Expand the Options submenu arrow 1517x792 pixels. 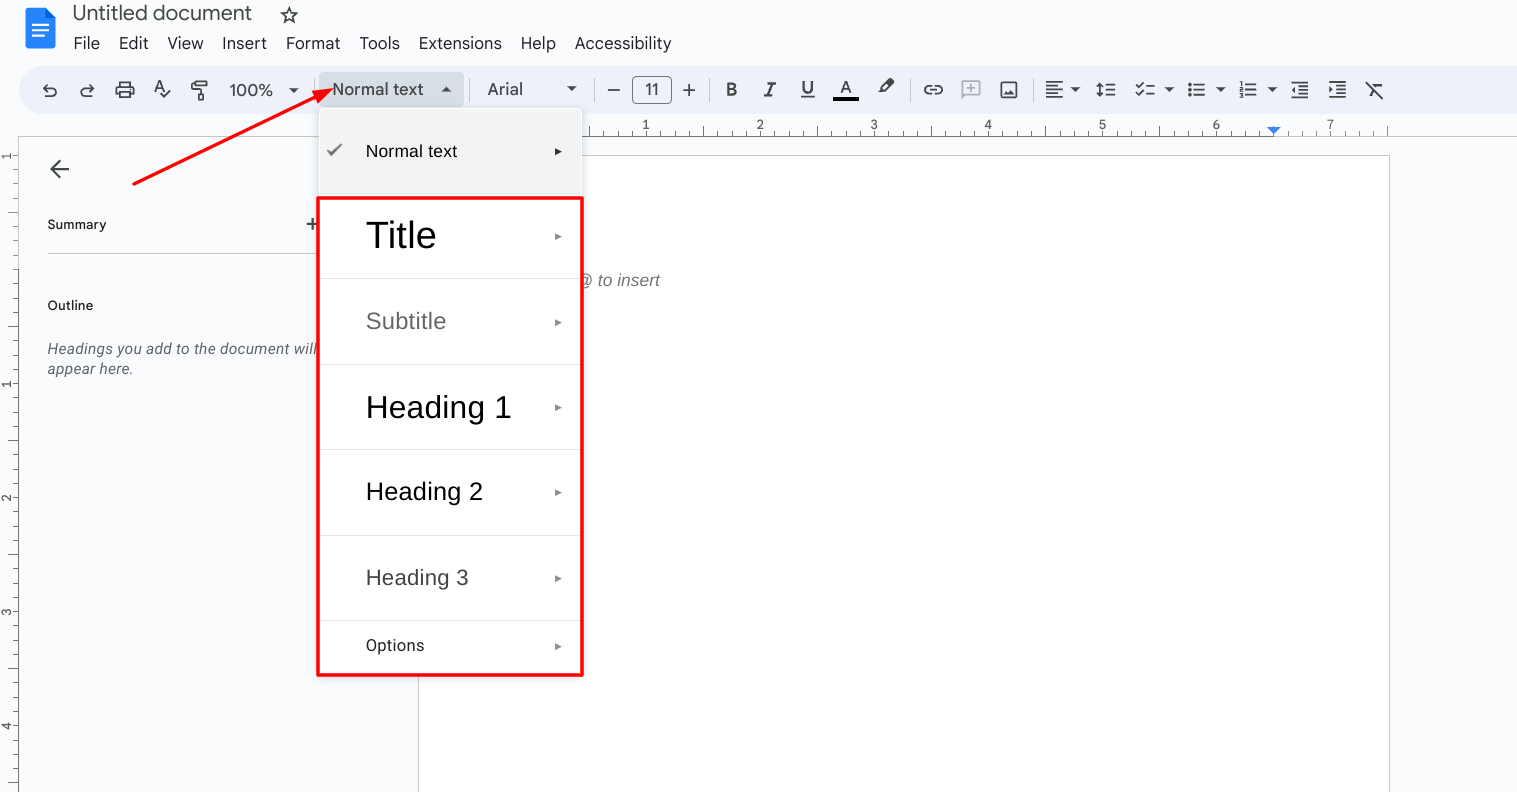(x=558, y=646)
